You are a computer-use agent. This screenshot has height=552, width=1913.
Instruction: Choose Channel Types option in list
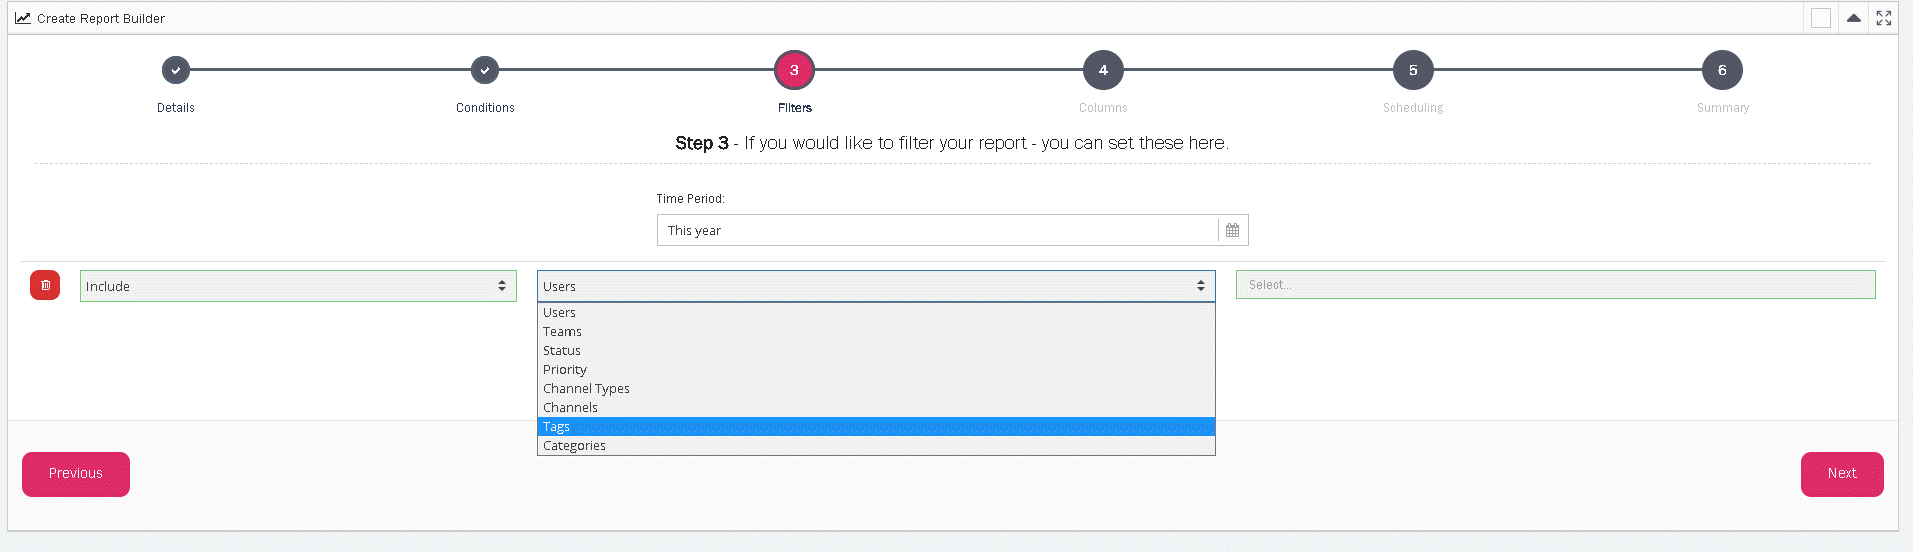586,389
